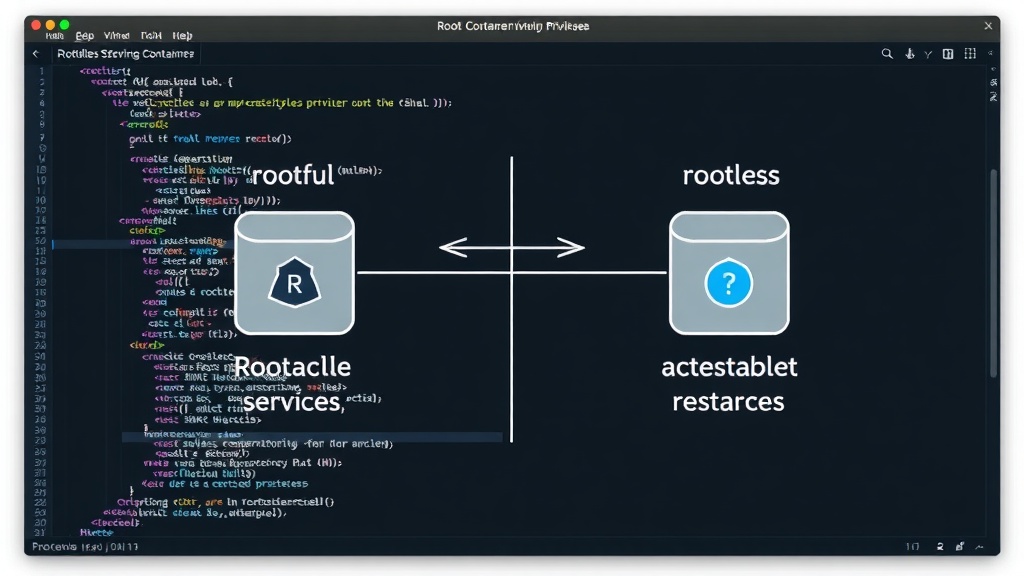
Task: Open the Help menu
Action: point(182,35)
